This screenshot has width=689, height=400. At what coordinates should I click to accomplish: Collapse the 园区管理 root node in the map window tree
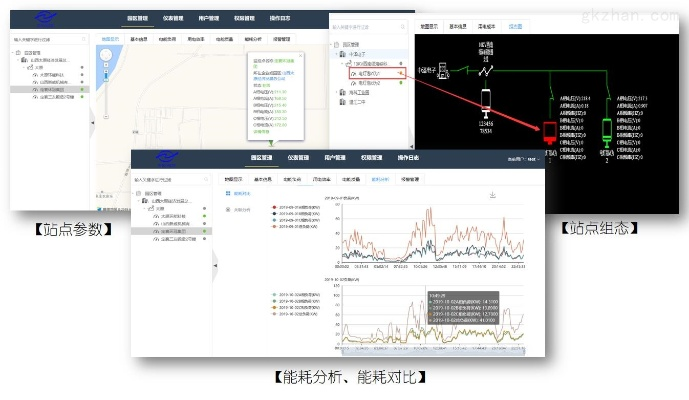click(16, 53)
